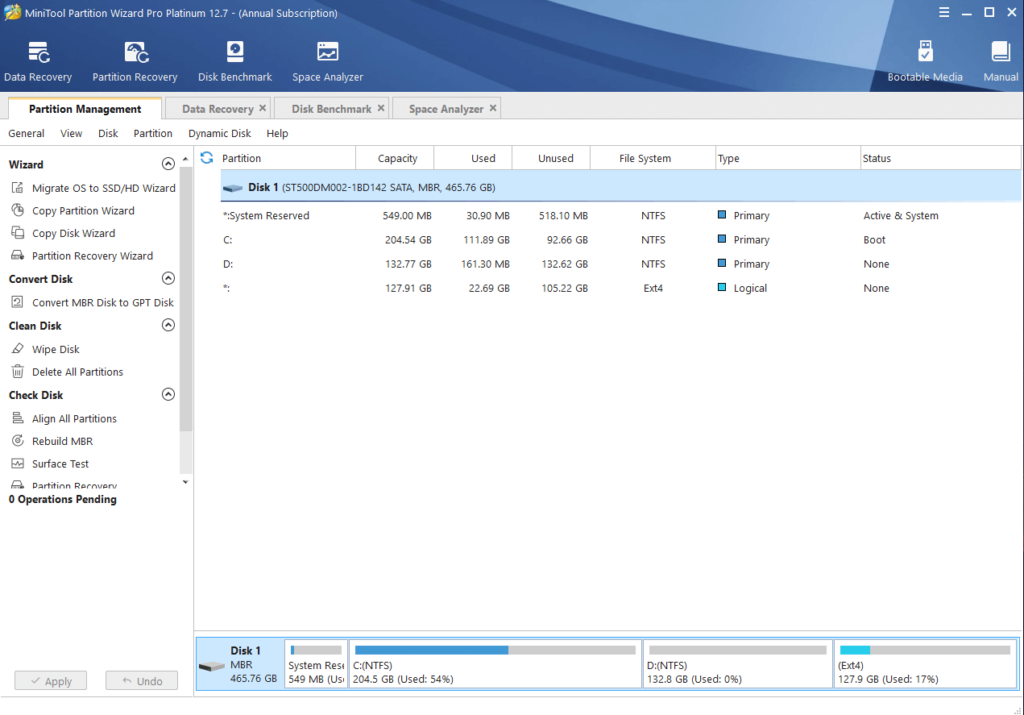Click the Disk 1 drive icon in partition list
Viewport: 1024px width, 715px height.
tap(232, 188)
